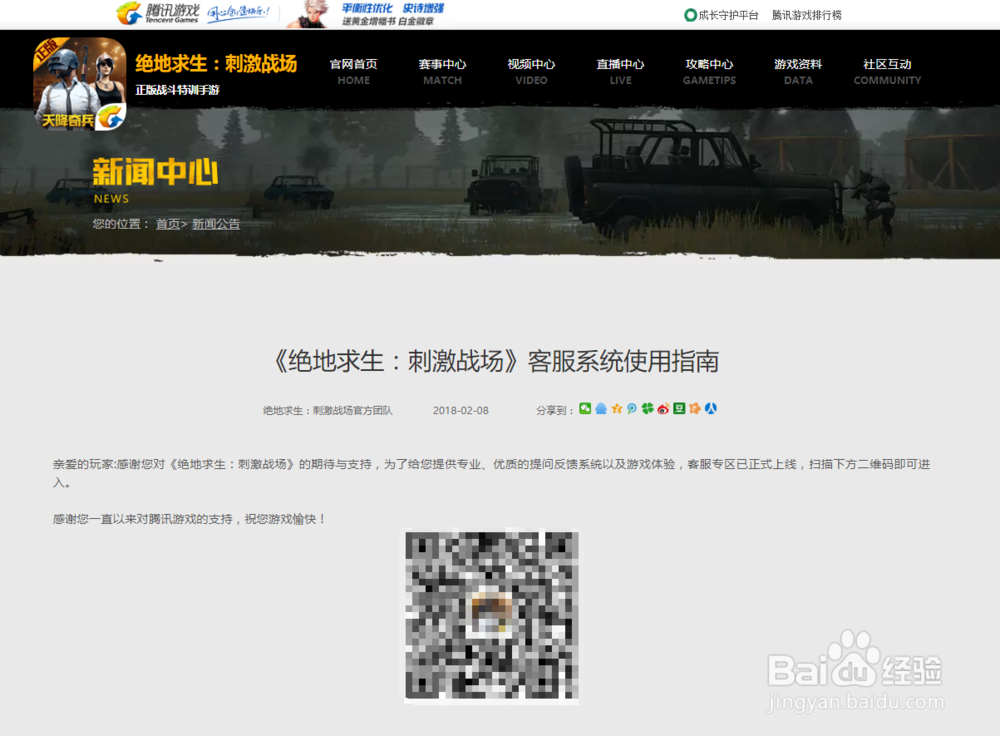Viewport: 1000px width, 736px height.
Task: Share to Qzone star icon
Action: (x=617, y=409)
